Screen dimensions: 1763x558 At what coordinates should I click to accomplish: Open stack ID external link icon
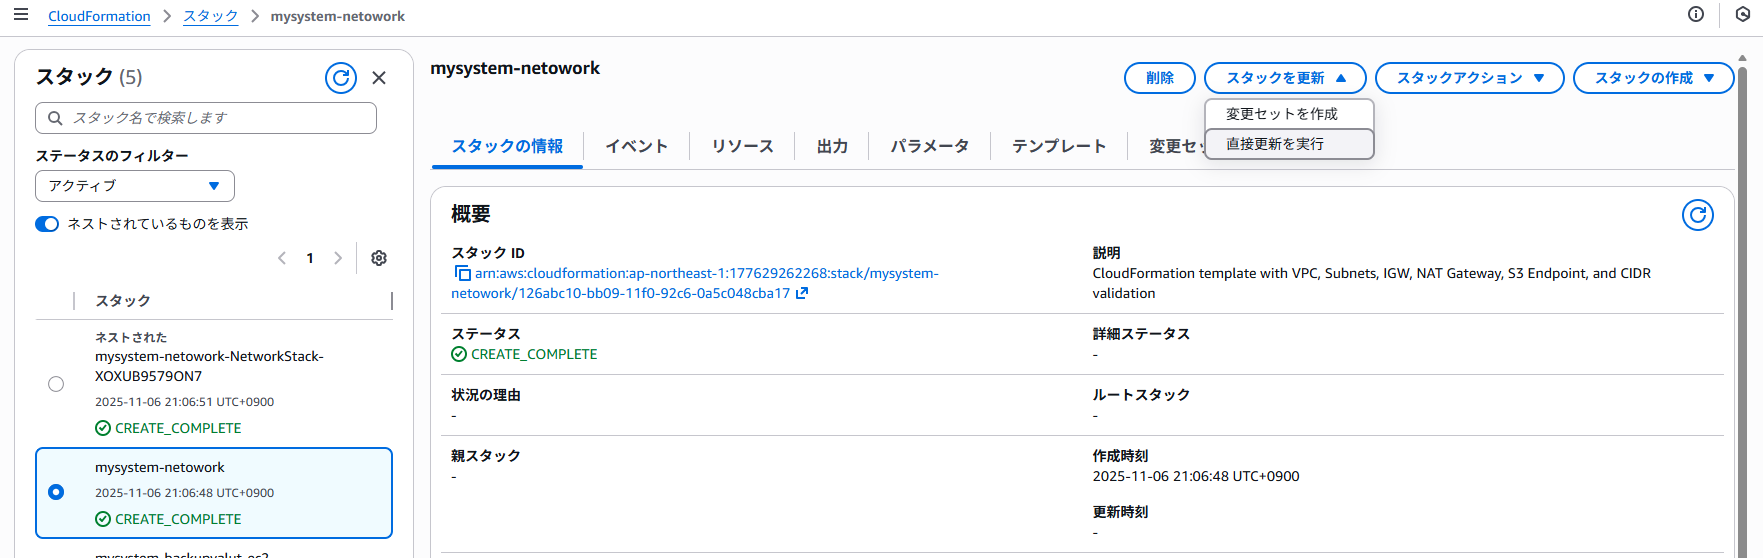(802, 293)
